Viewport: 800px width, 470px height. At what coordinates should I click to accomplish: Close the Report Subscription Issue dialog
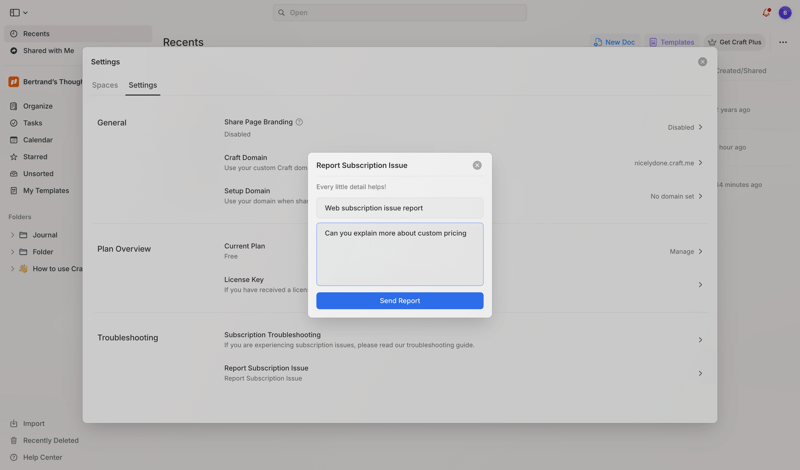(x=477, y=165)
